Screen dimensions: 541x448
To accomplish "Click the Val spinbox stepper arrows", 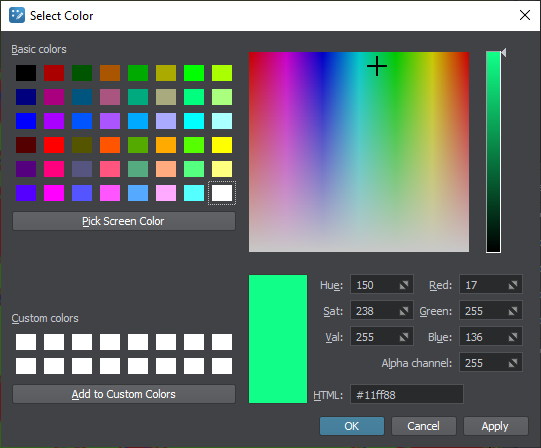I will coord(404,337).
